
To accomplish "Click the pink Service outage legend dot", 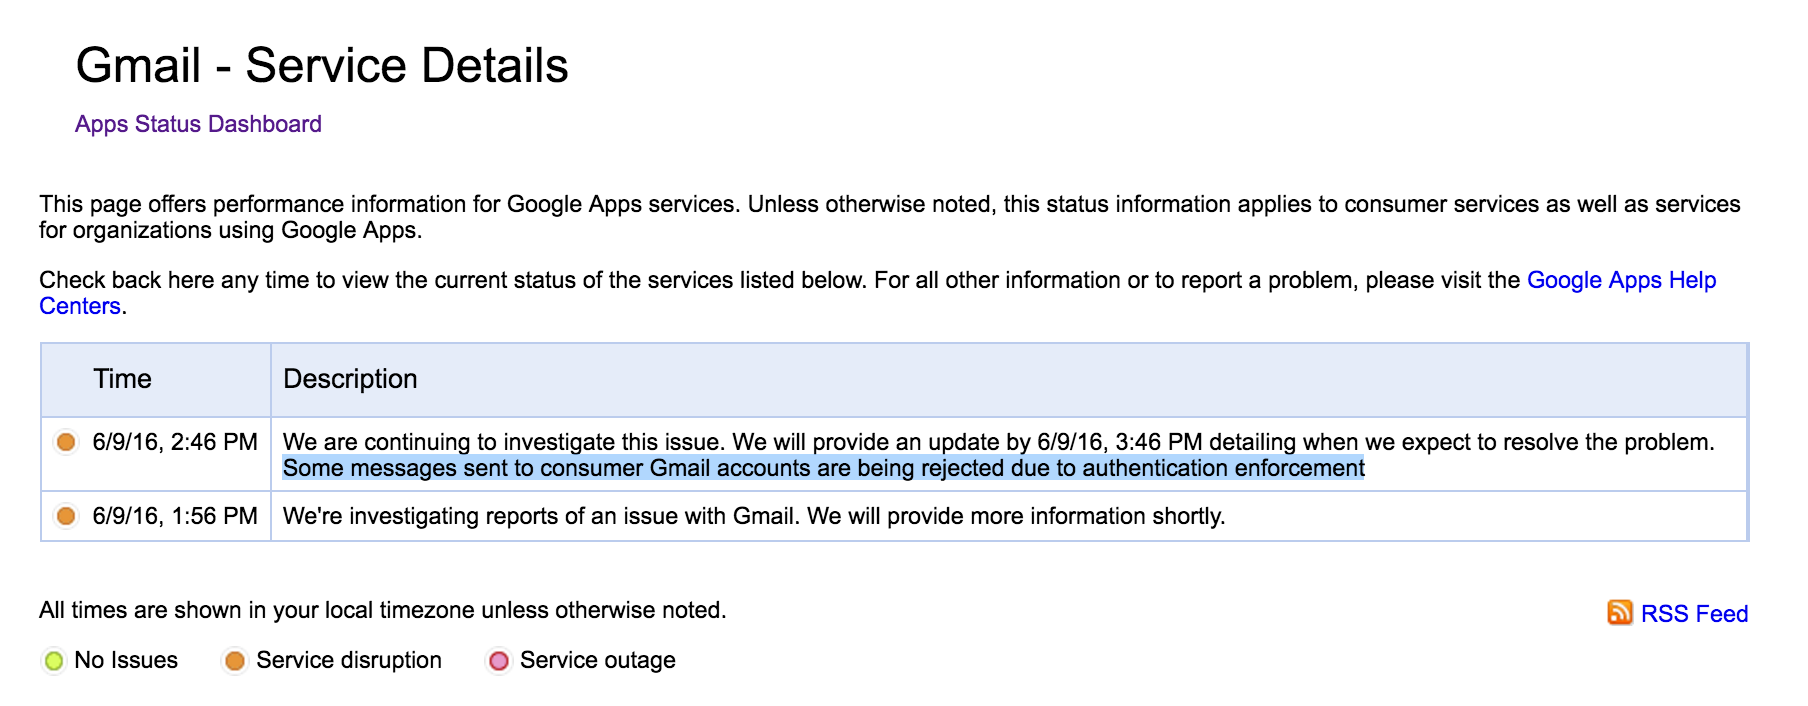I will coord(499,661).
